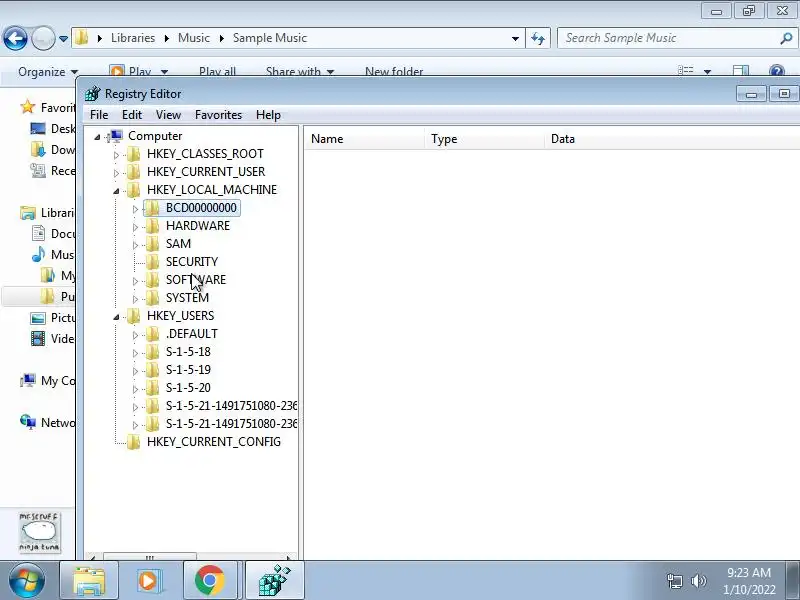Click the Data column header
Image resolution: width=800 pixels, height=600 pixels.
click(x=672, y=139)
